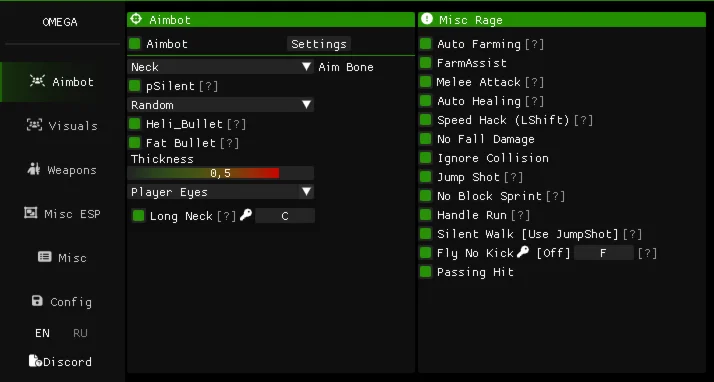Switch language to RU
Screen dimensions: 714x382
pyautogui.click(x=80, y=333)
